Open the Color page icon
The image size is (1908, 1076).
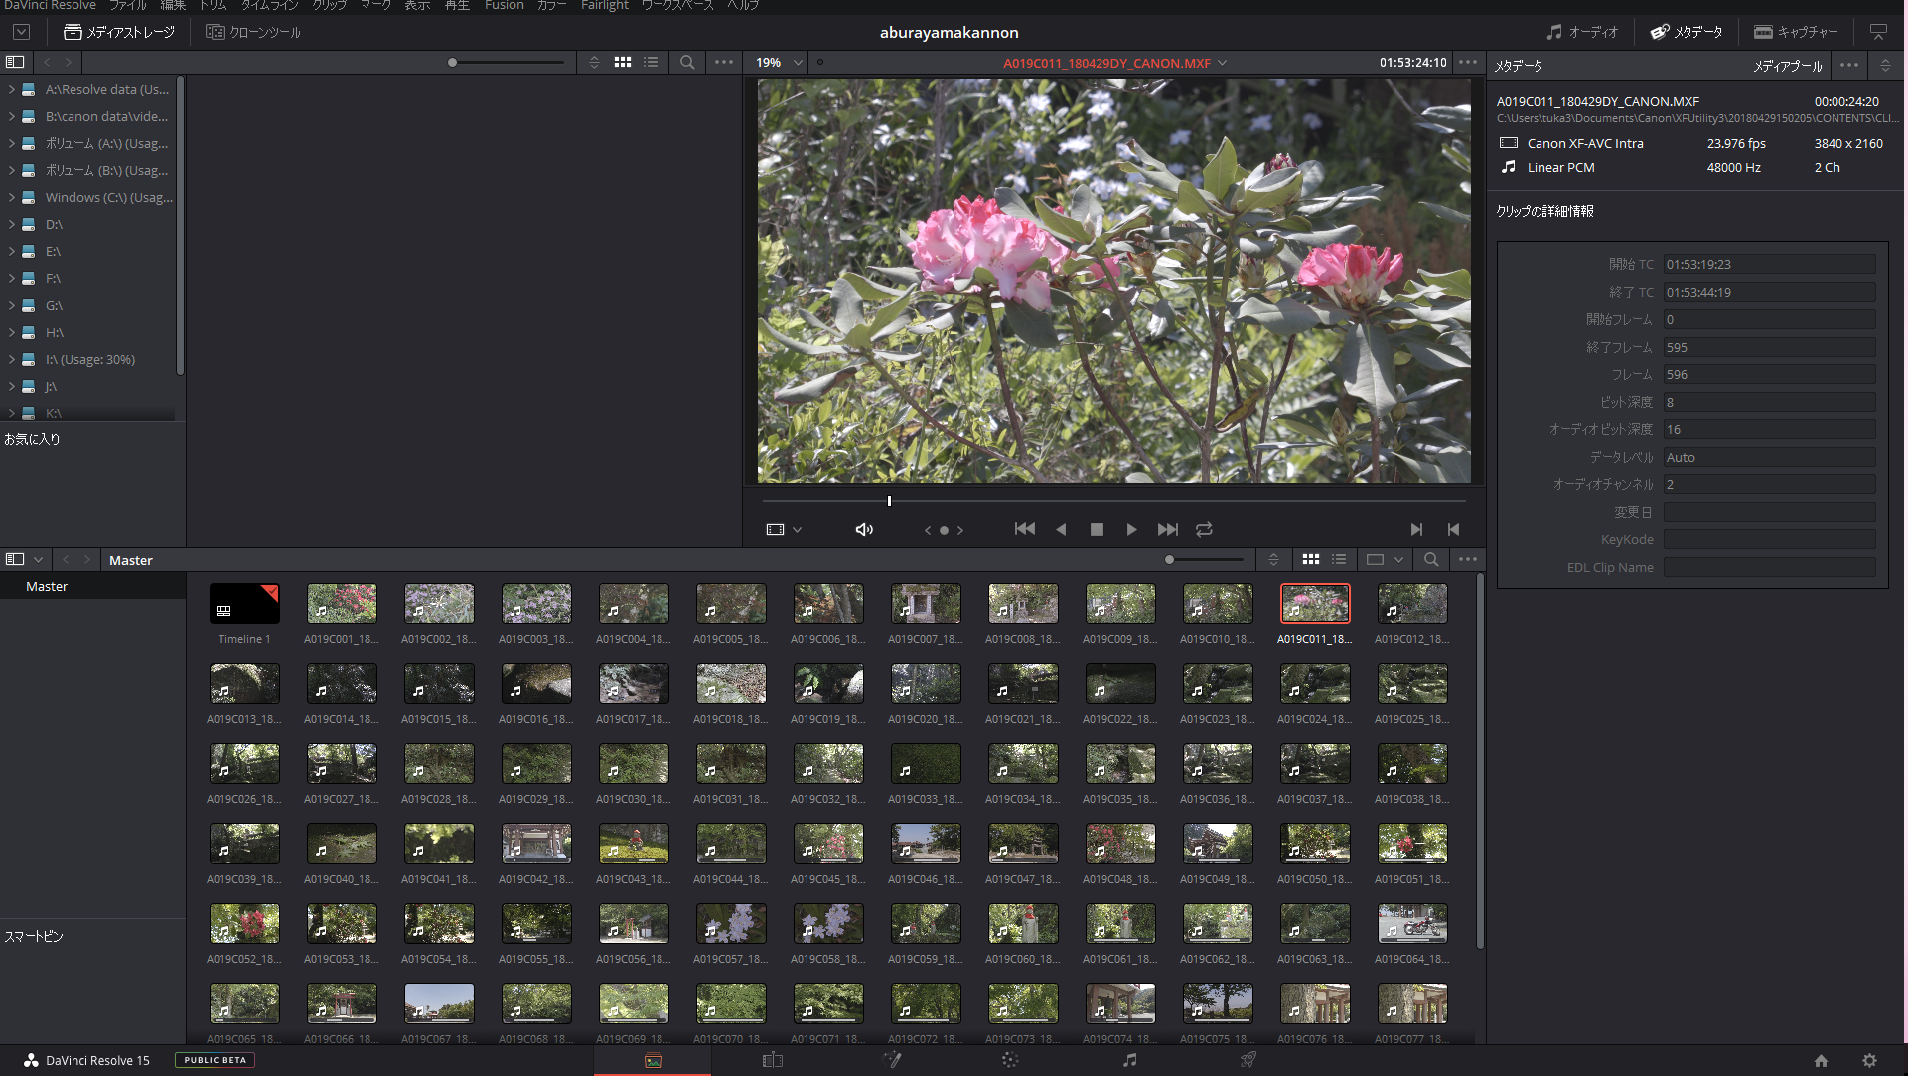coord(1010,1060)
